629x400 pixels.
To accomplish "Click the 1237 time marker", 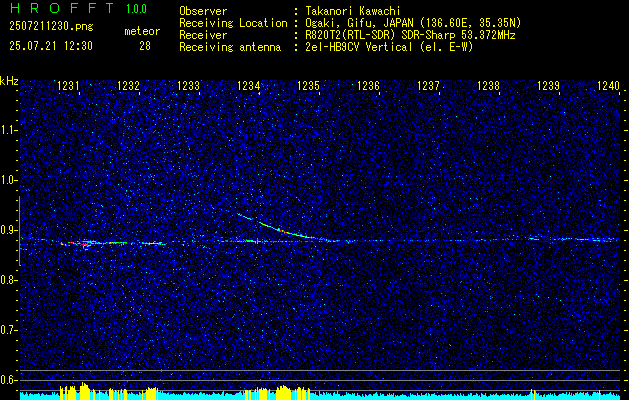I will (x=428, y=85).
